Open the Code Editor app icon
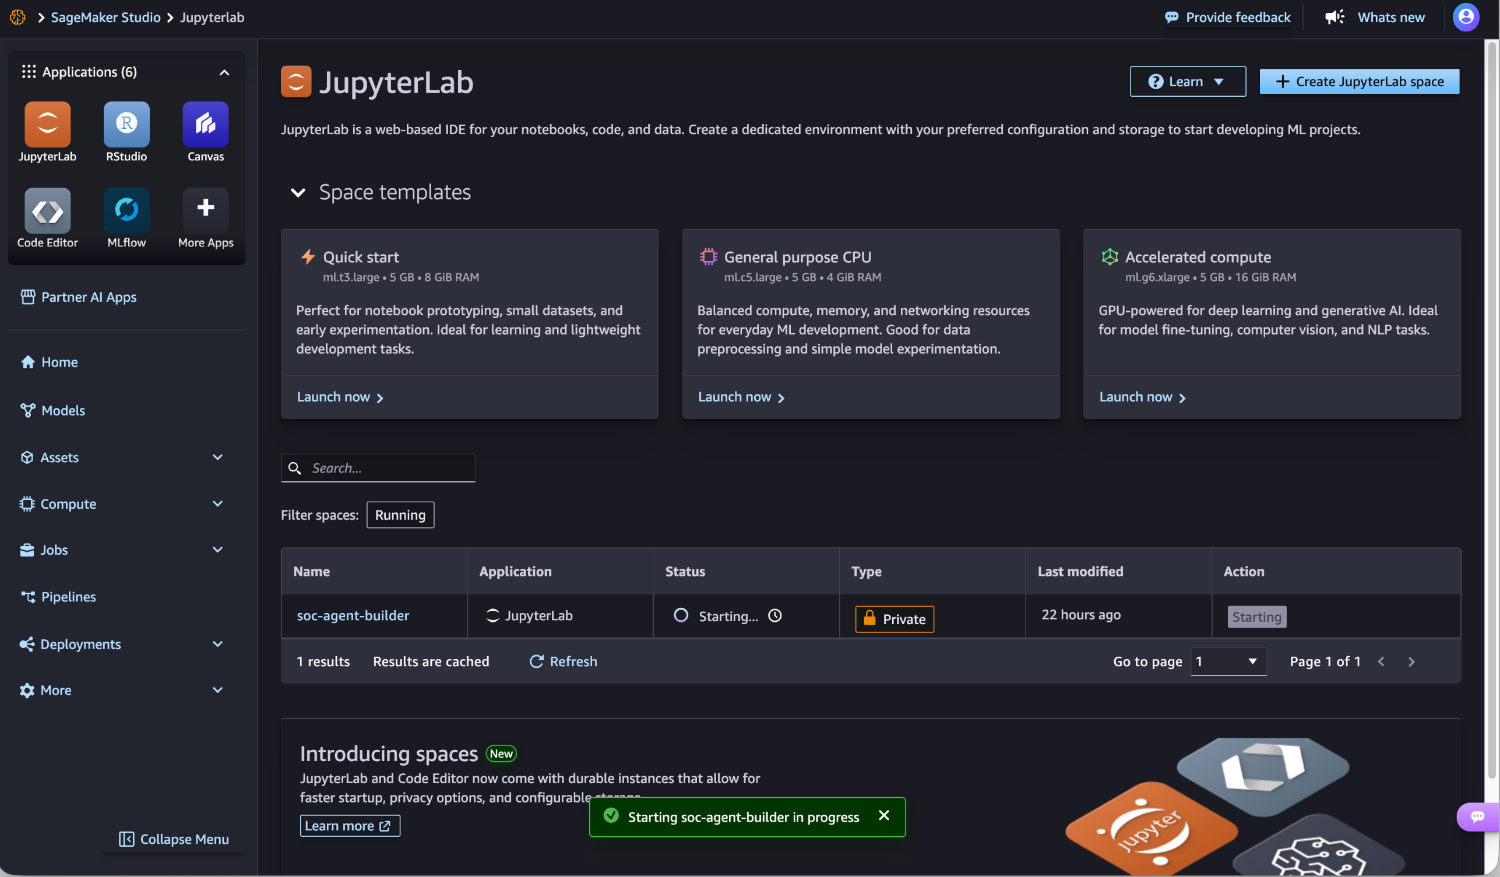This screenshot has height=877, width=1500. pyautogui.click(x=47, y=211)
